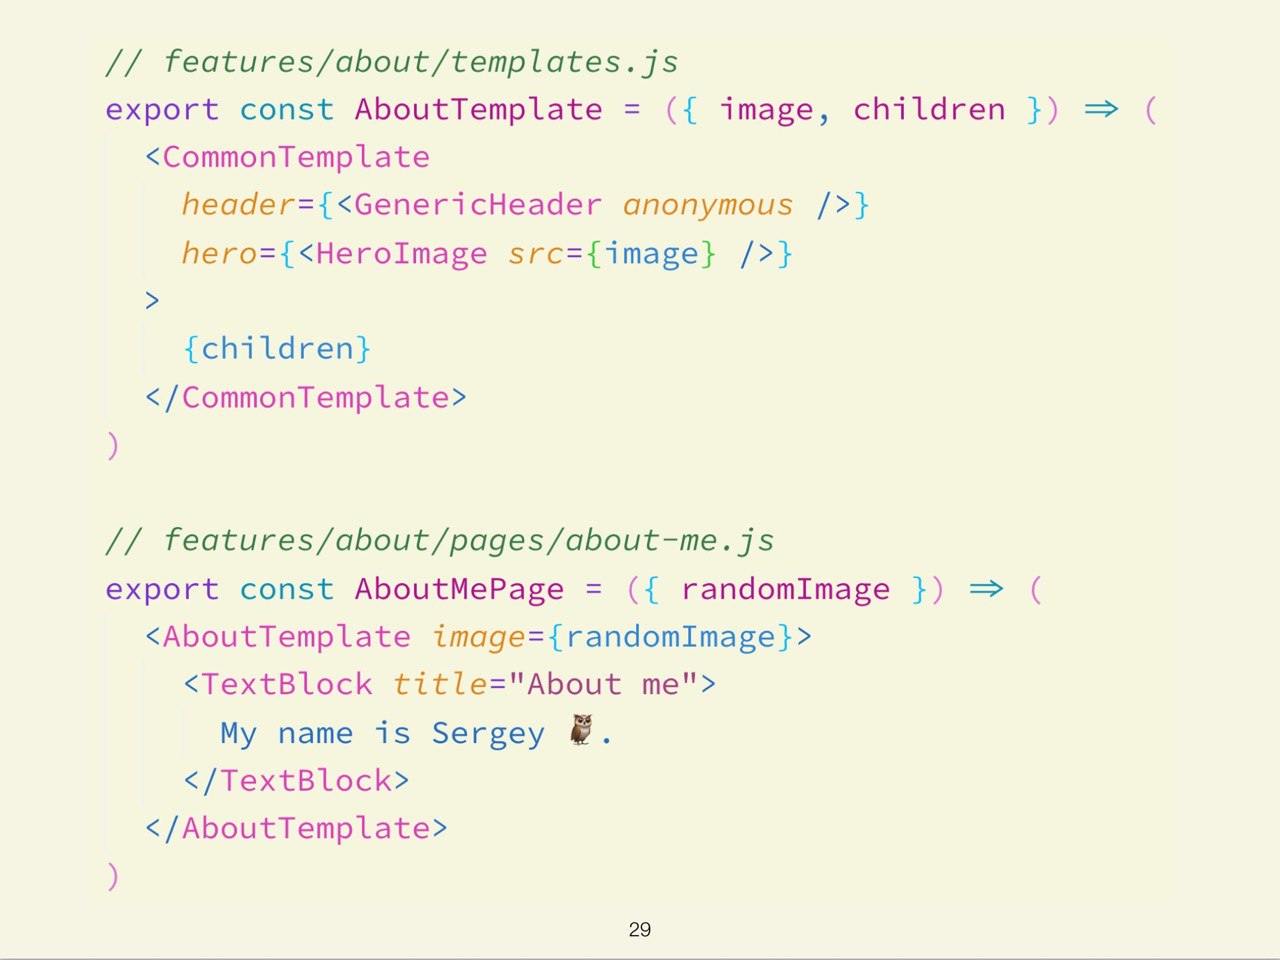Click the opening "<TextBlock" tag name
The width and height of the screenshot is (1280, 960).
pyautogui.click(x=278, y=685)
